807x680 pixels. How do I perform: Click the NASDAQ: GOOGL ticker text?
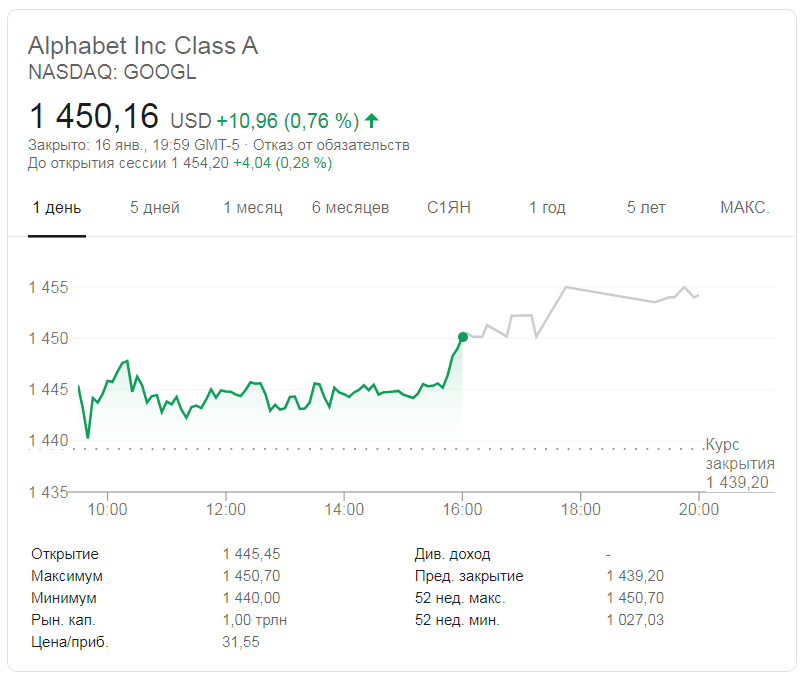pyautogui.click(x=112, y=72)
